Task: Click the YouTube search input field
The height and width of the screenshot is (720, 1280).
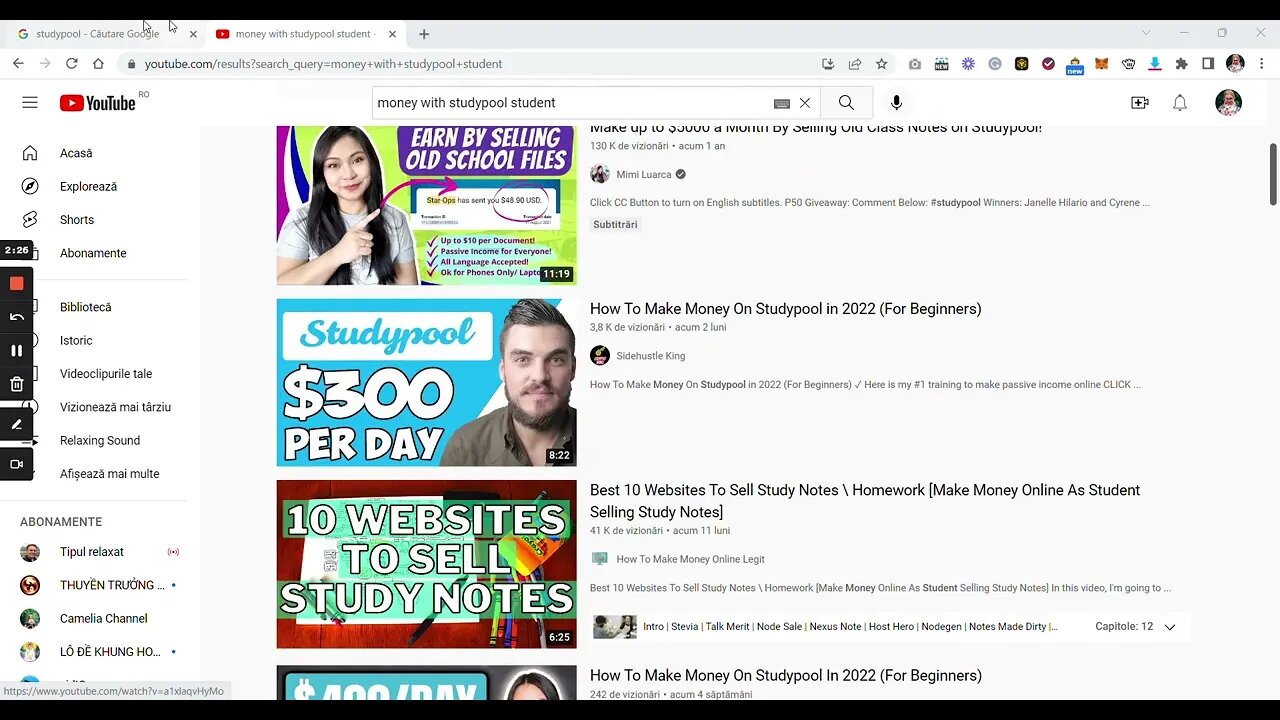Action: click(572, 103)
